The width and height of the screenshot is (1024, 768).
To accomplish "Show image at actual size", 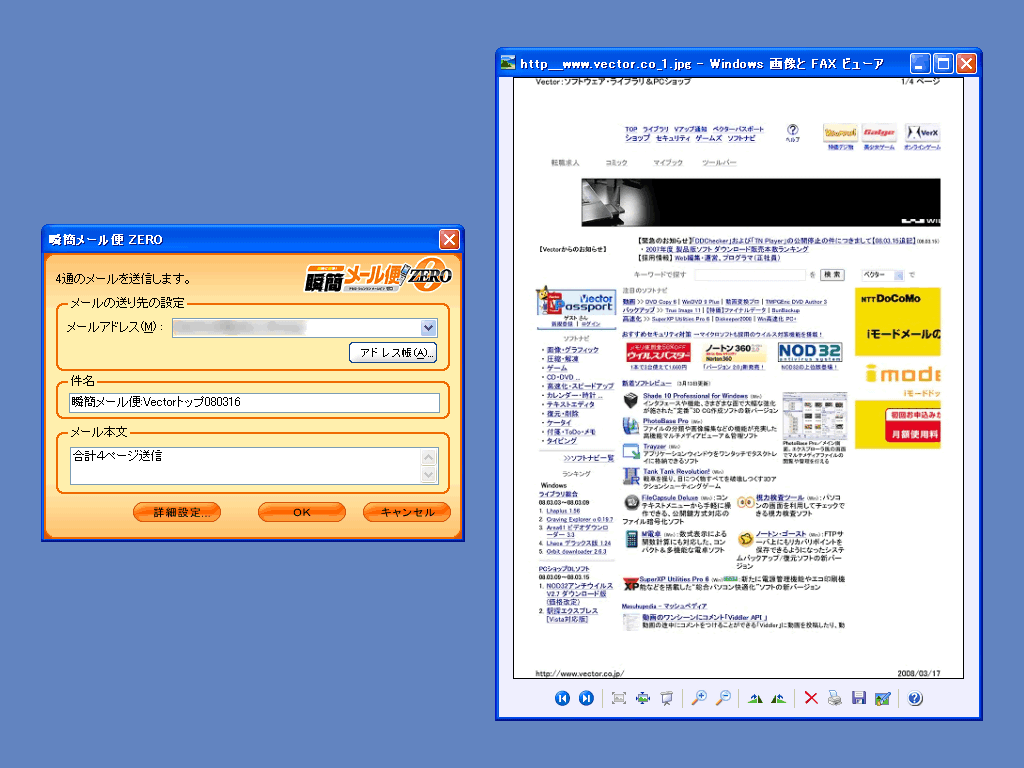I will (643, 698).
